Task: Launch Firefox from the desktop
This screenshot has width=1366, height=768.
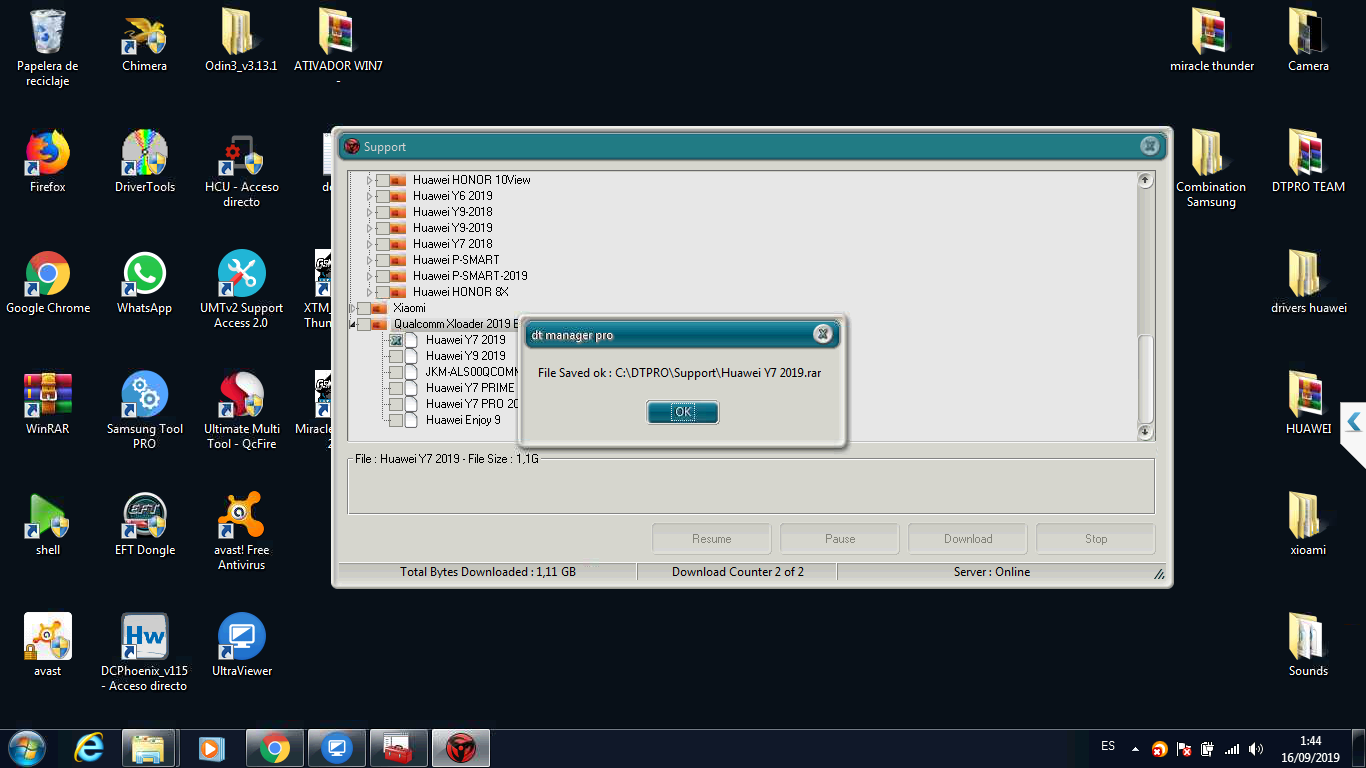Action: coord(47,160)
